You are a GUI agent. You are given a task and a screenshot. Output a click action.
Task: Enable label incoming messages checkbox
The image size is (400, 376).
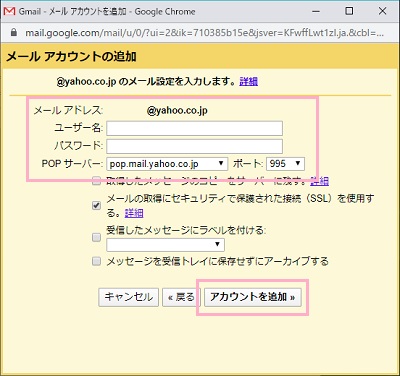tap(96, 237)
